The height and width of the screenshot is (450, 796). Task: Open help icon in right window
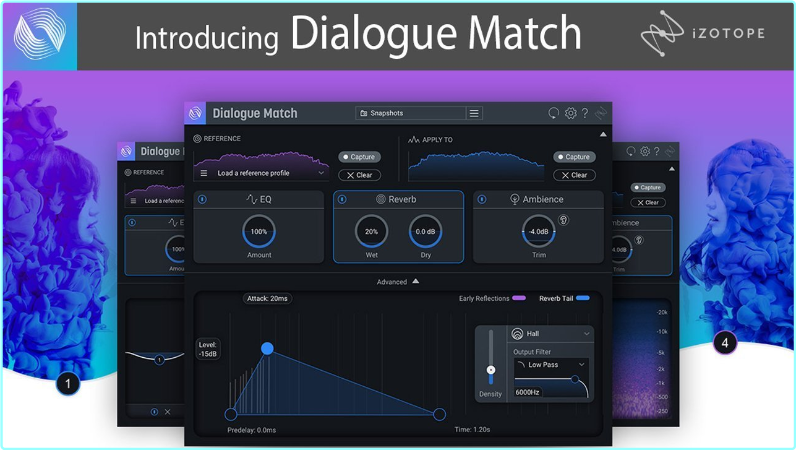(x=657, y=151)
